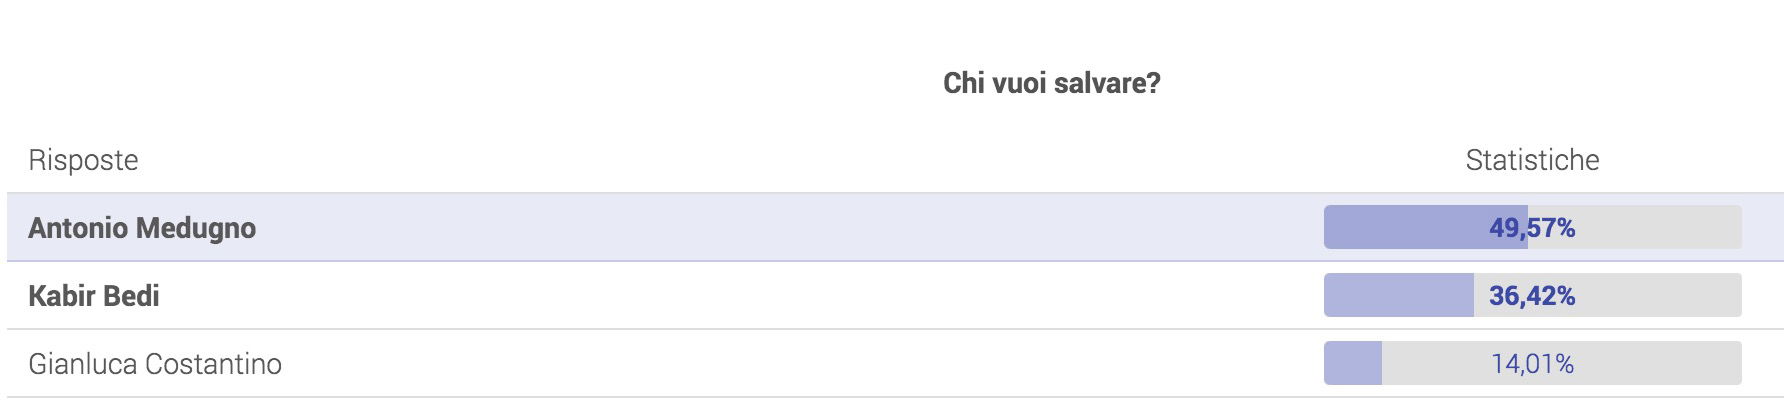Click empty middle of highlighted Antonio Medugno row
This screenshot has height=418, width=1784.
[x=790, y=228]
